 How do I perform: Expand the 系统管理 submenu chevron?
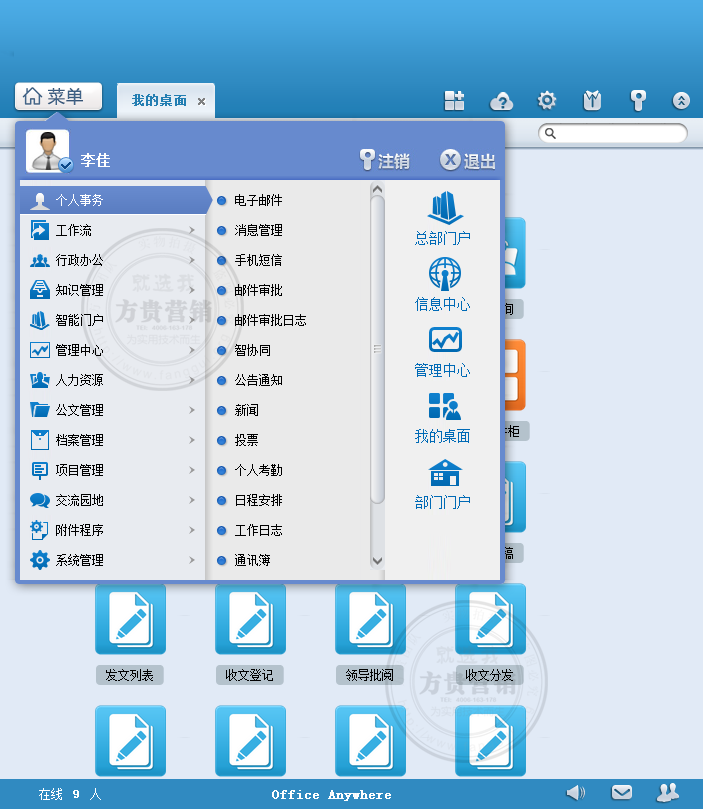click(x=192, y=560)
